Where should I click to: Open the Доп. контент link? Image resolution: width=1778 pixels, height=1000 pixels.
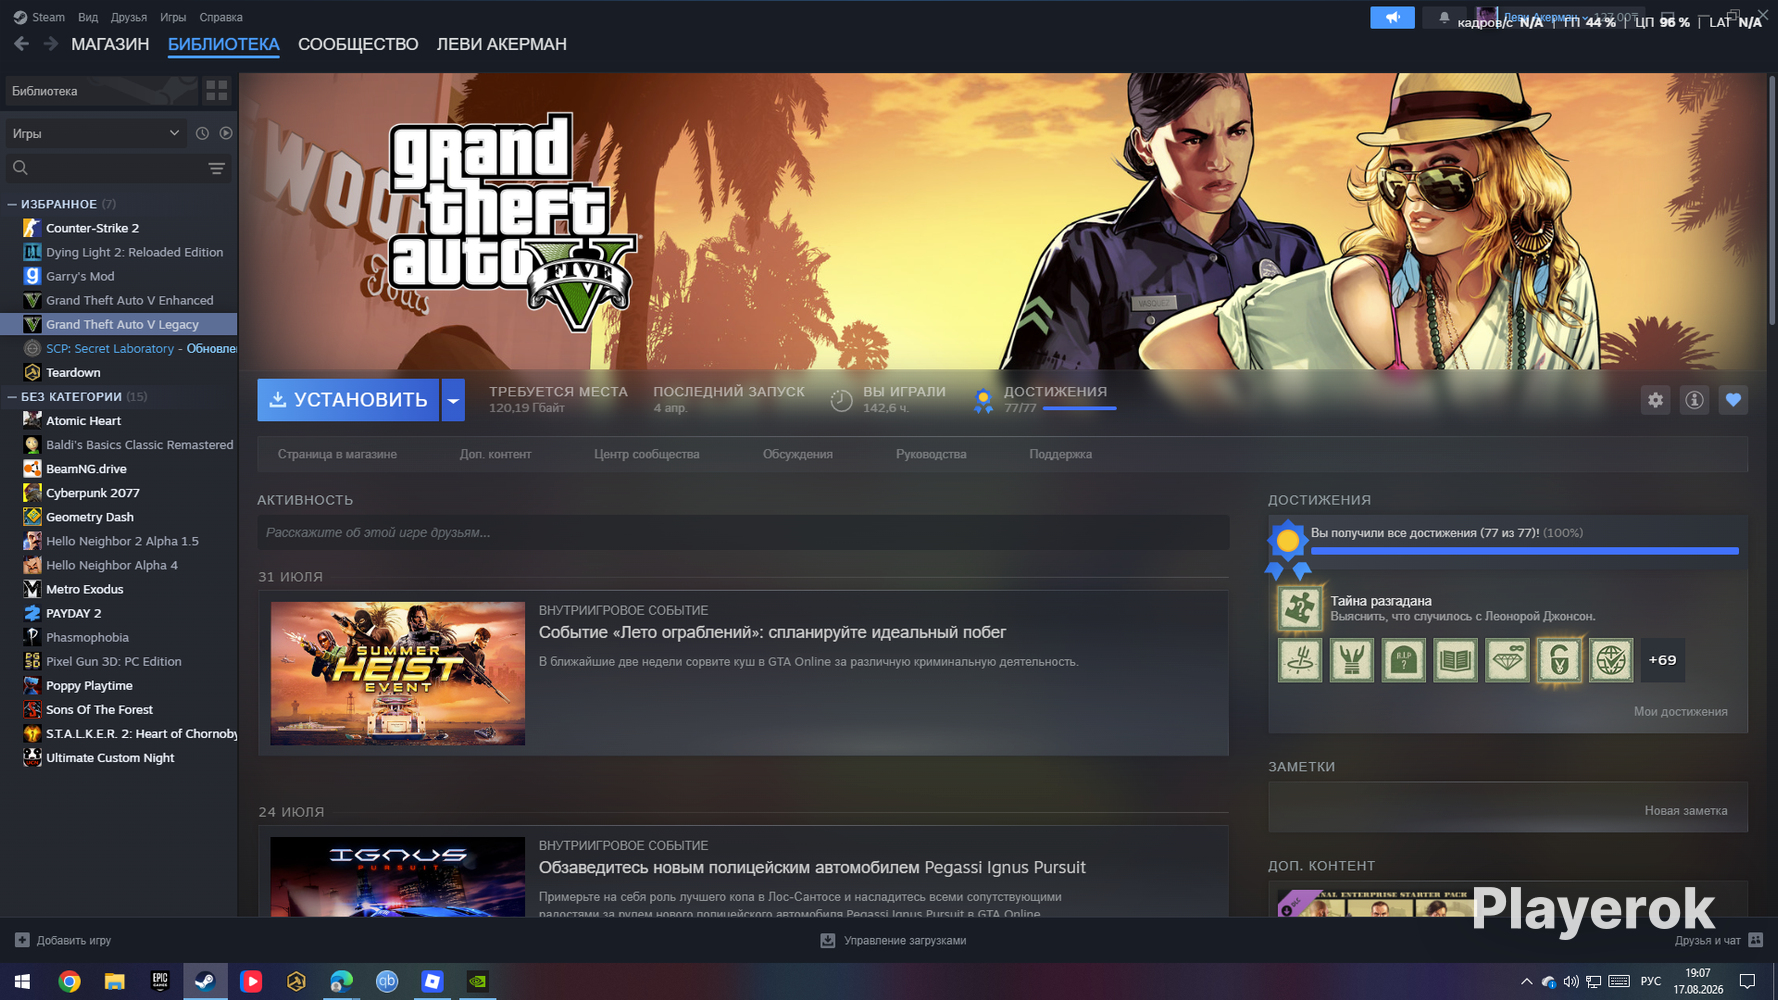pos(495,454)
